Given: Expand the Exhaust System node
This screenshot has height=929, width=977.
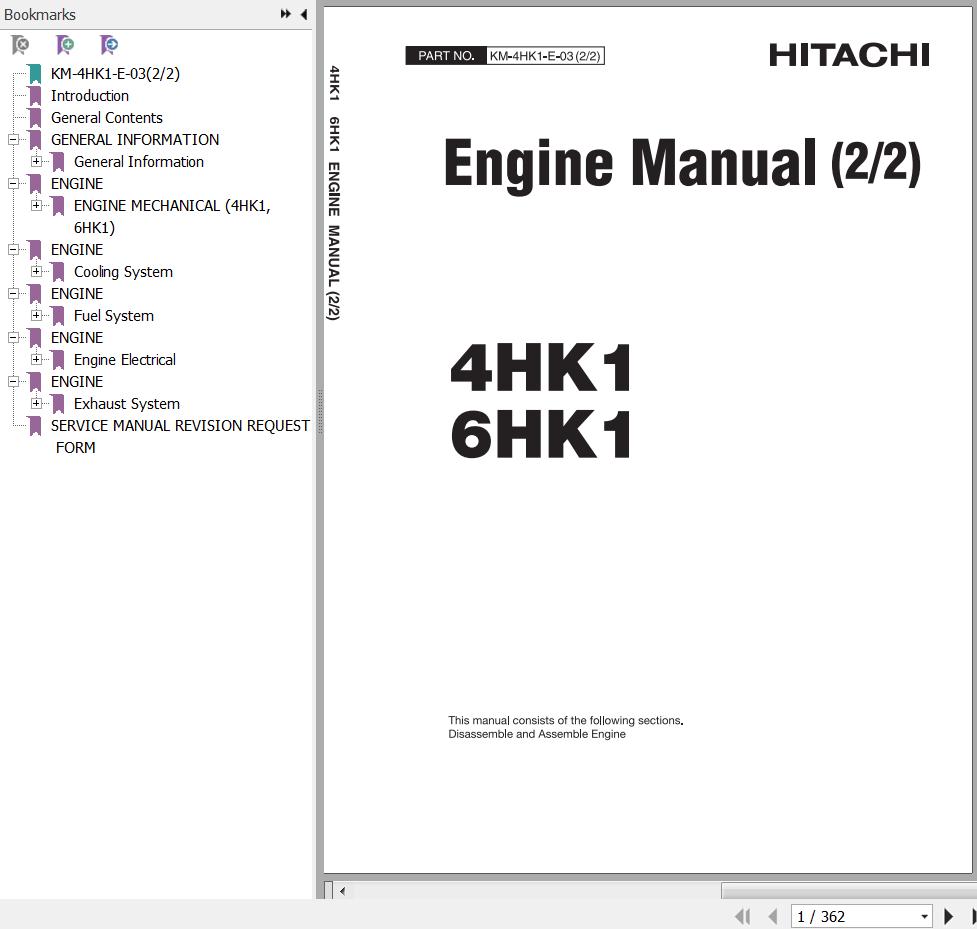Looking at the screenshot, I should [x=36, y=403].
